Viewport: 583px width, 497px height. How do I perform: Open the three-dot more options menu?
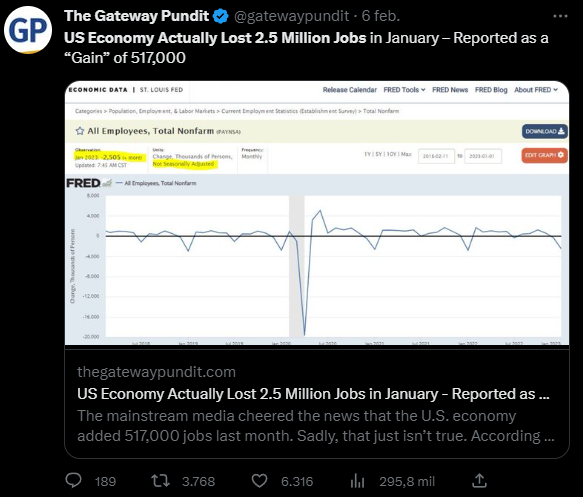tap(560, 16)
